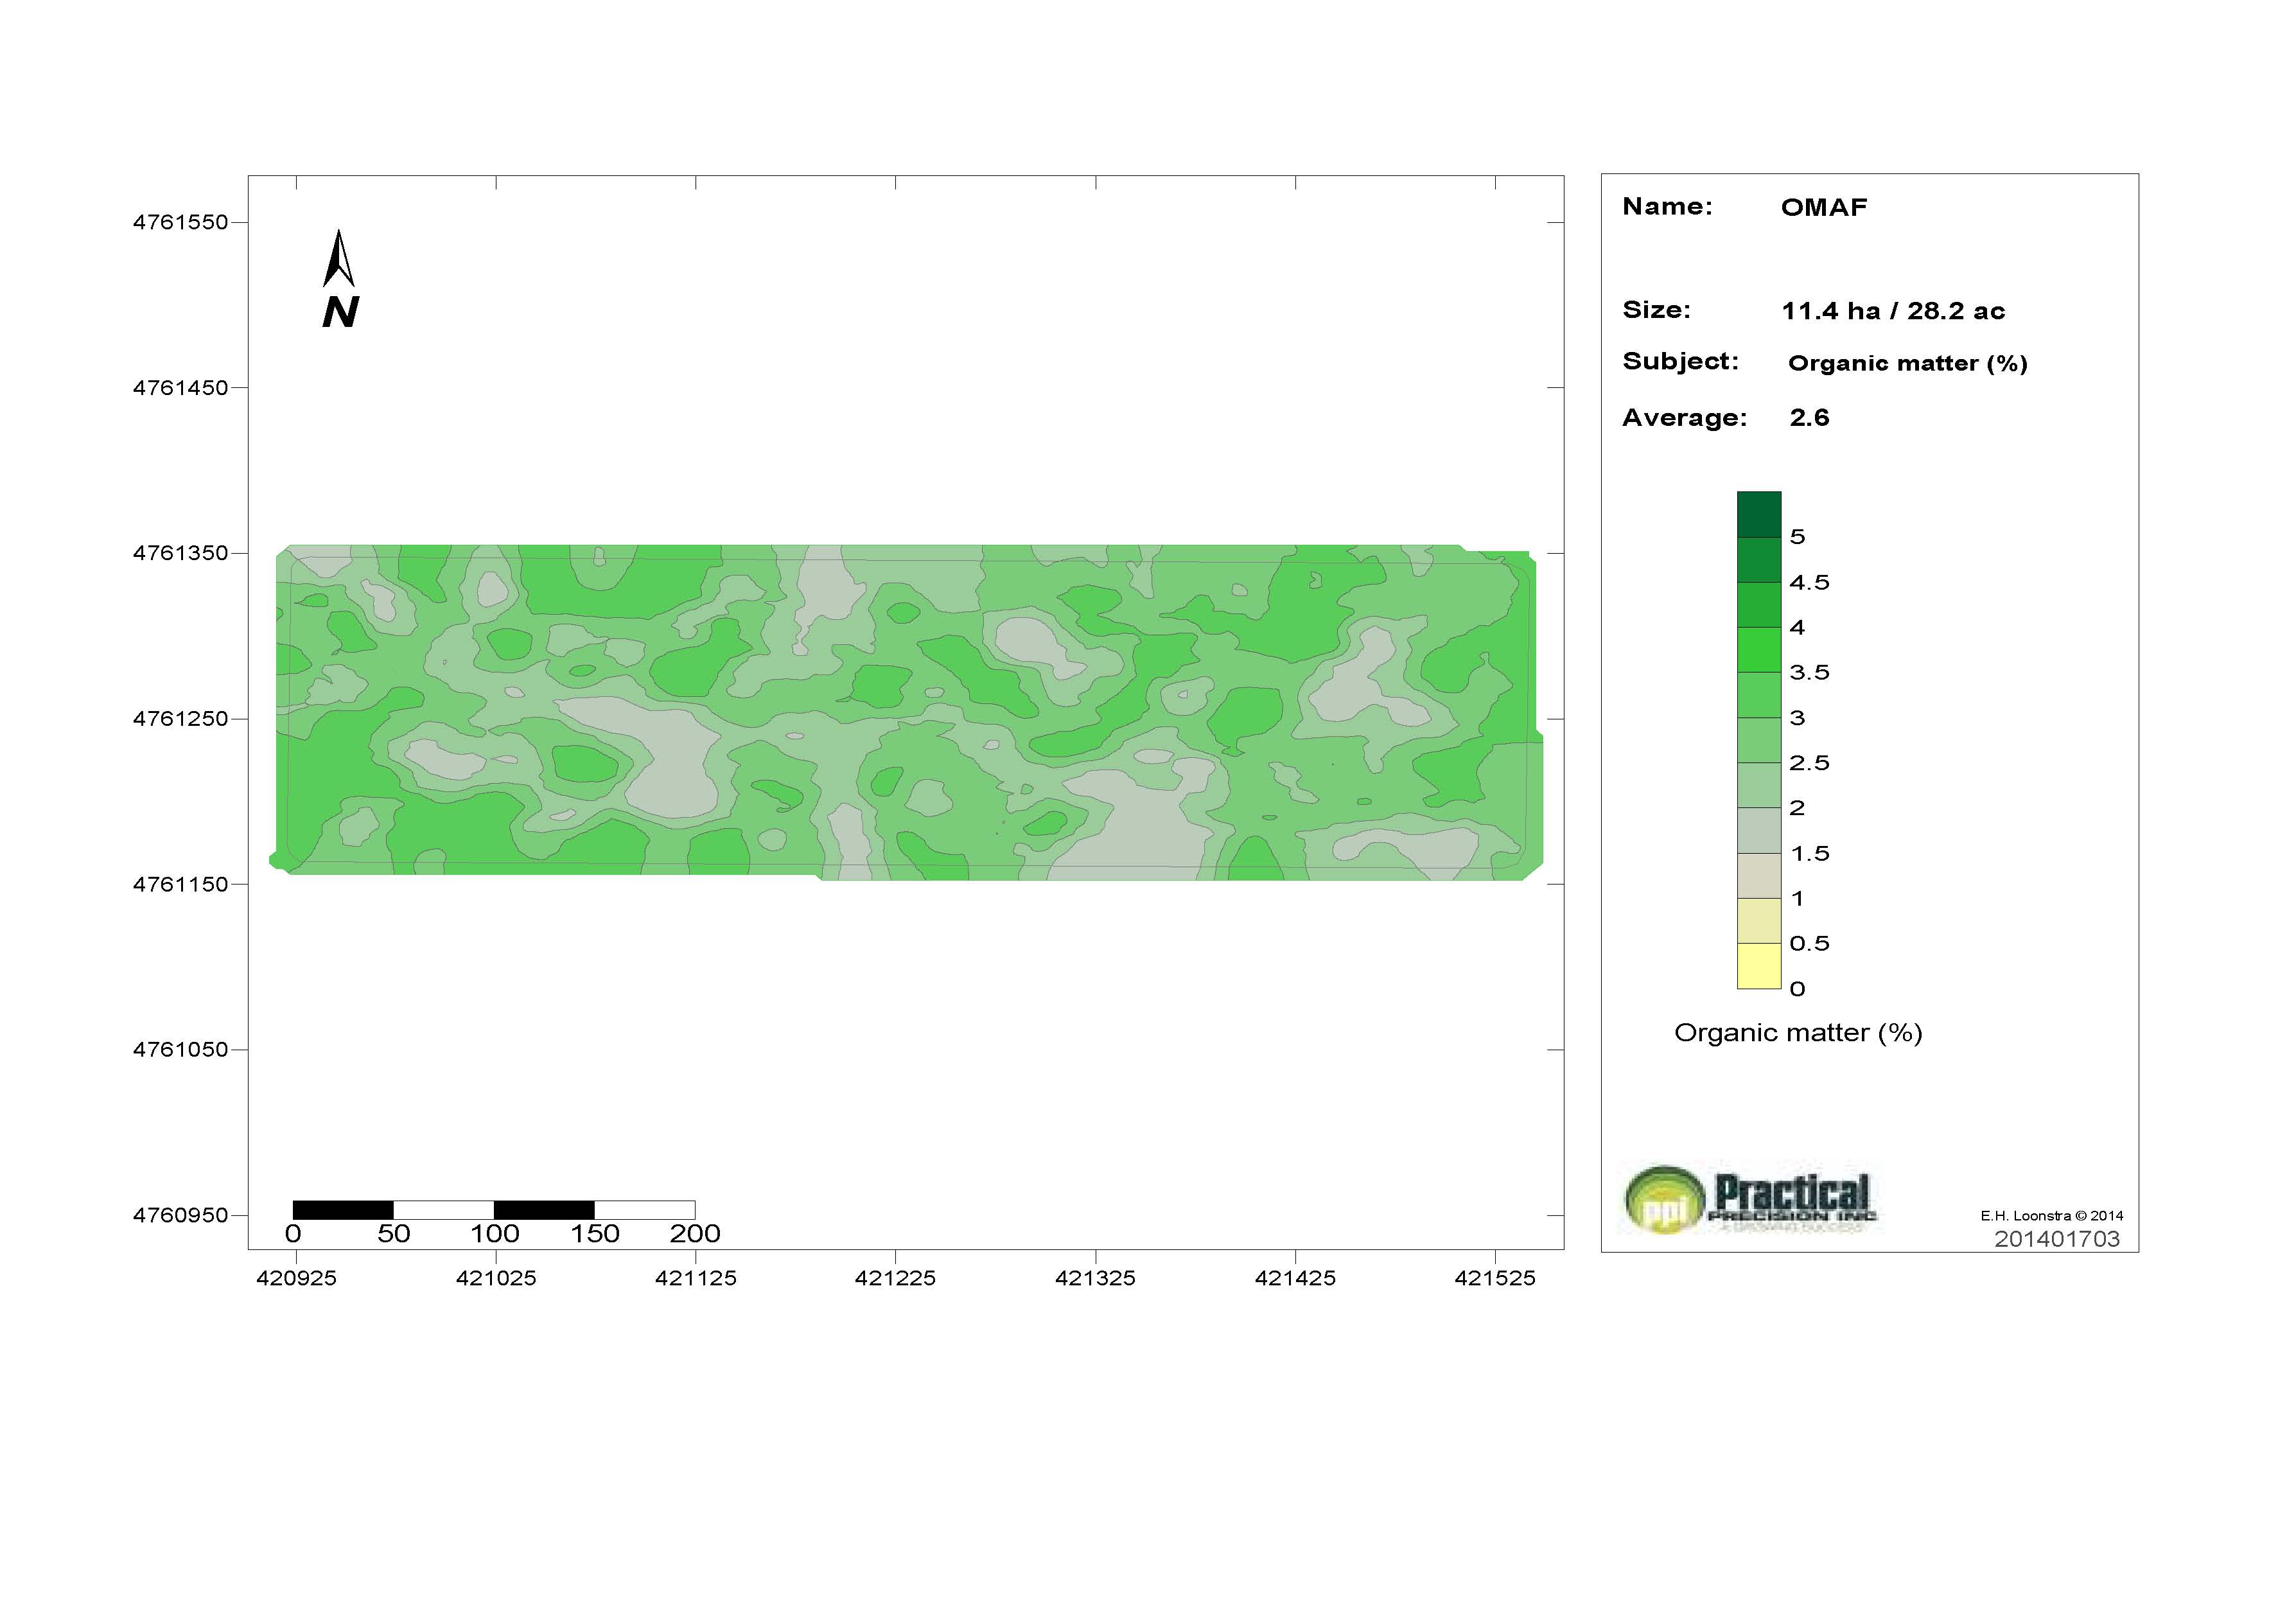Click the map number '201401703'
The height and width of the screenshot is (1611, 2296).
2057,1239
